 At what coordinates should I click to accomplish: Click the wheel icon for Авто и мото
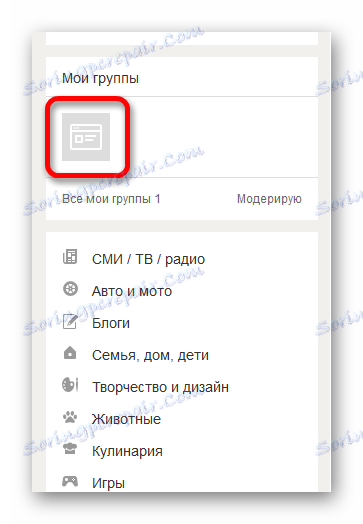pyautogui.click(x=70, y=289)
